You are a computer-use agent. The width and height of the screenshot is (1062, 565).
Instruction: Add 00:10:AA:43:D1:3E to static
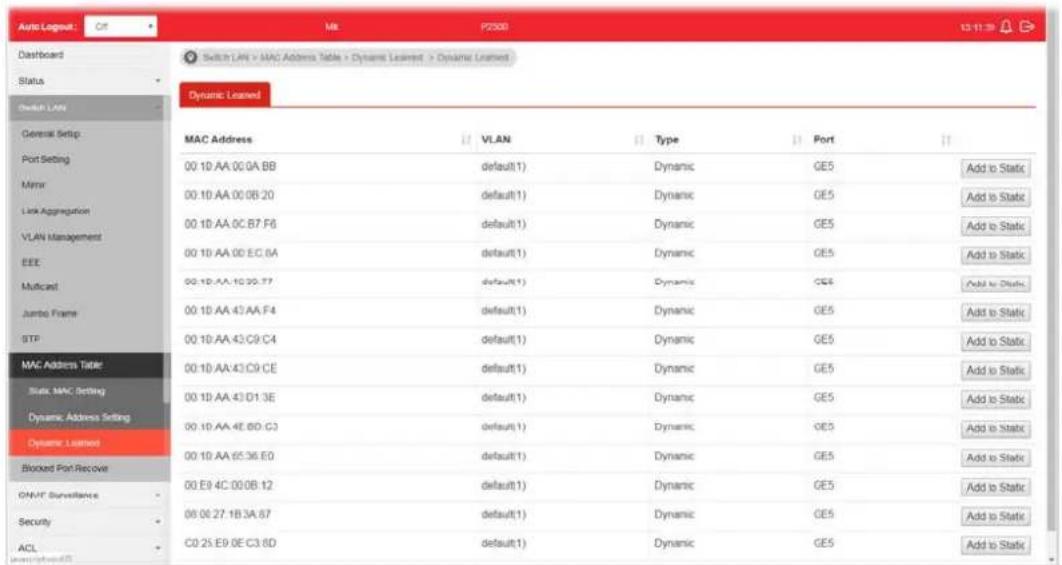(995, 400)
